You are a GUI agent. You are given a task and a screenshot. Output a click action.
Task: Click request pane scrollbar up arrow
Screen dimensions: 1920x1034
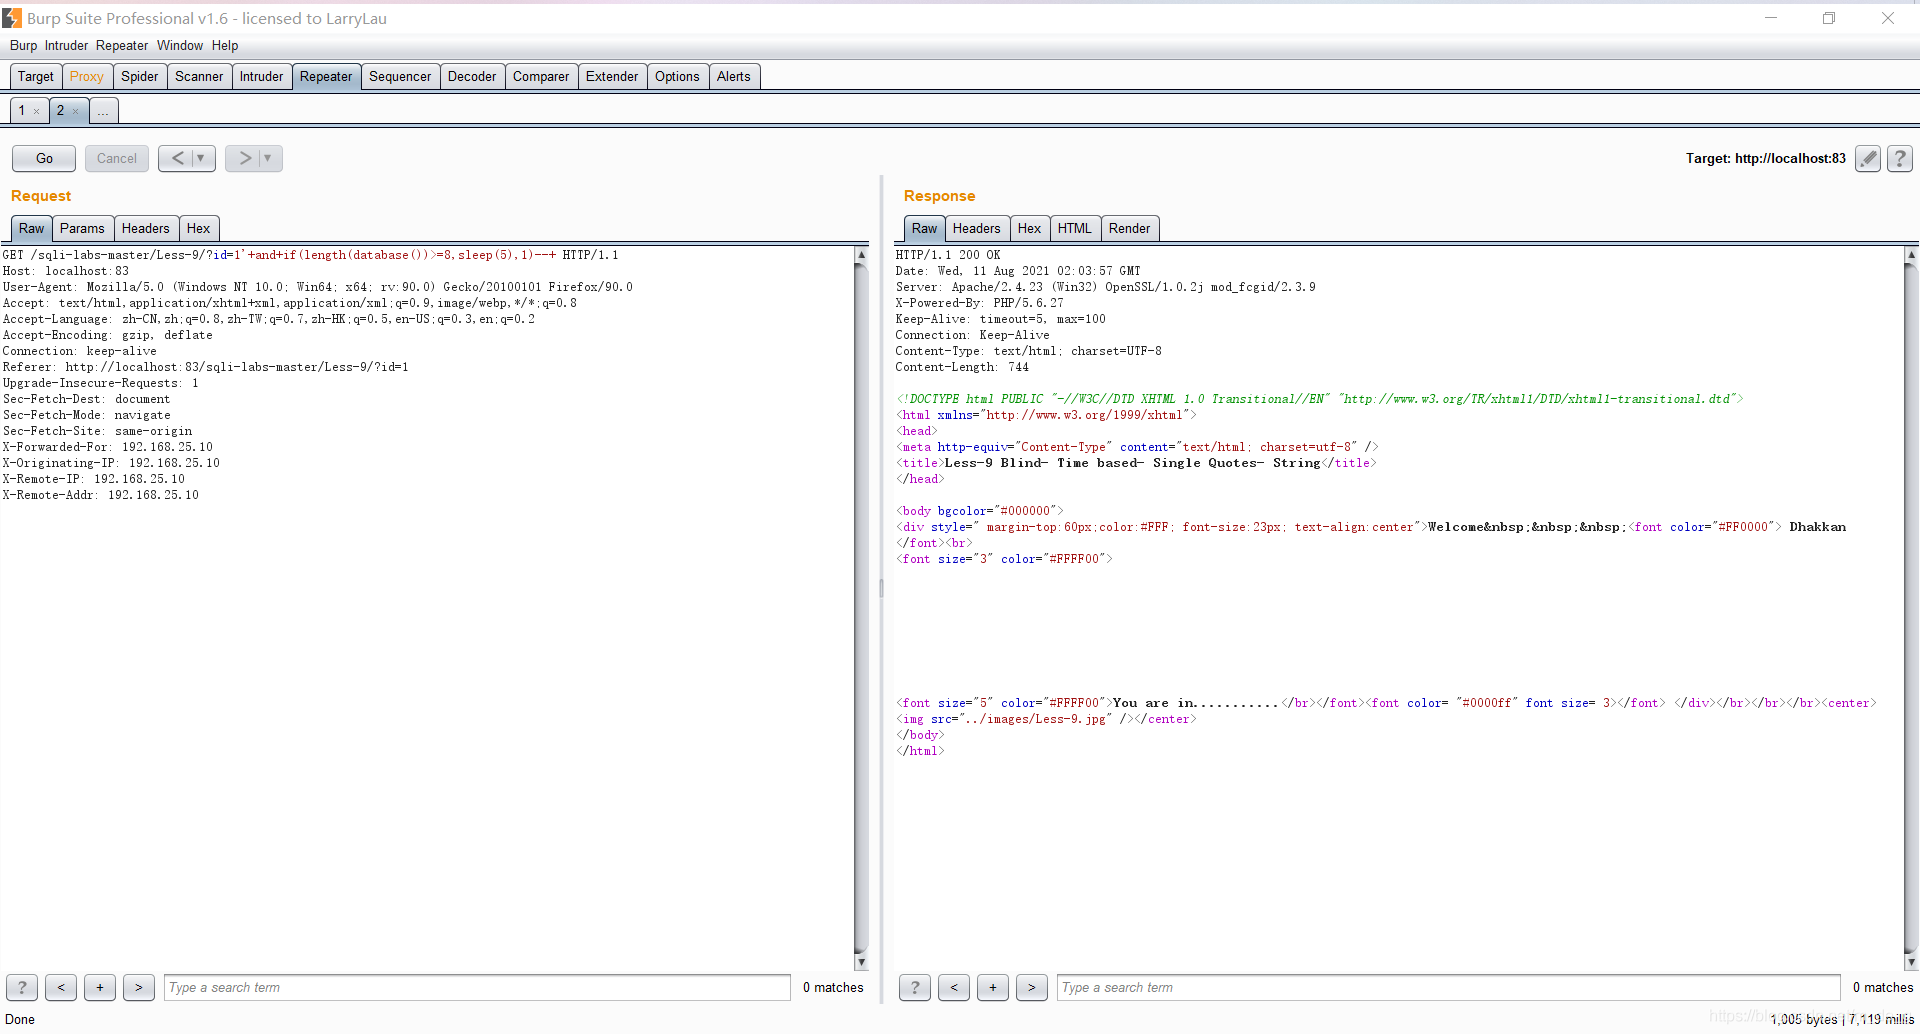tap(861, 254)
